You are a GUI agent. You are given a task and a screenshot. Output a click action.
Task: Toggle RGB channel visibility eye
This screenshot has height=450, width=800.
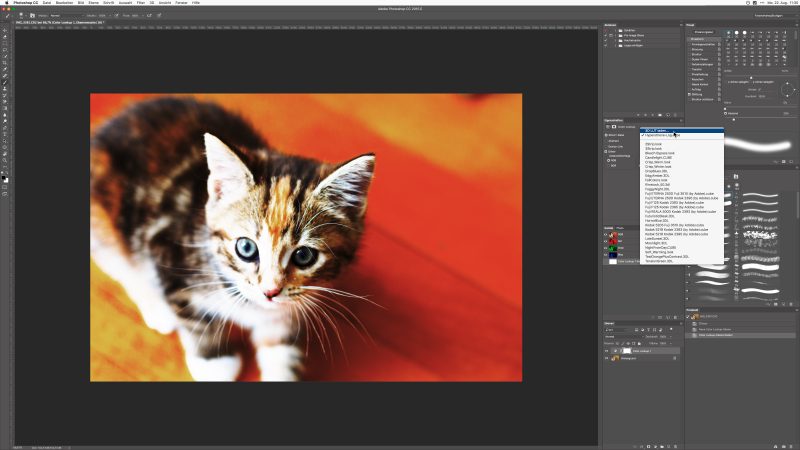click(606, 235)
